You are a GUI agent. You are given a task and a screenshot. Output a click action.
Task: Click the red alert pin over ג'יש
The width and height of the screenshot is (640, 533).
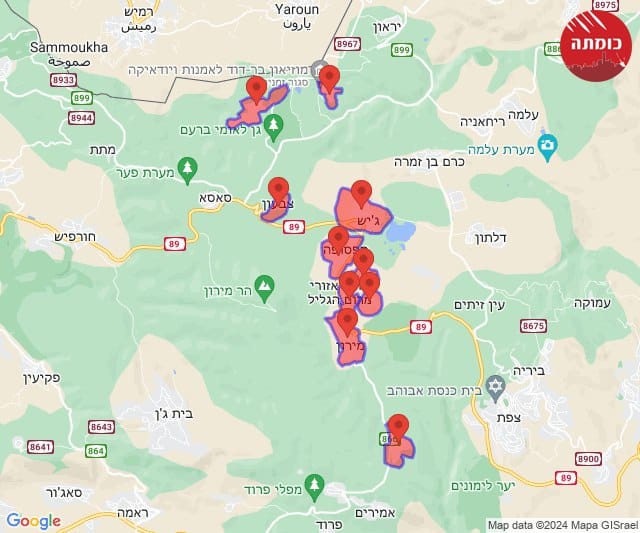click(361, 195)
